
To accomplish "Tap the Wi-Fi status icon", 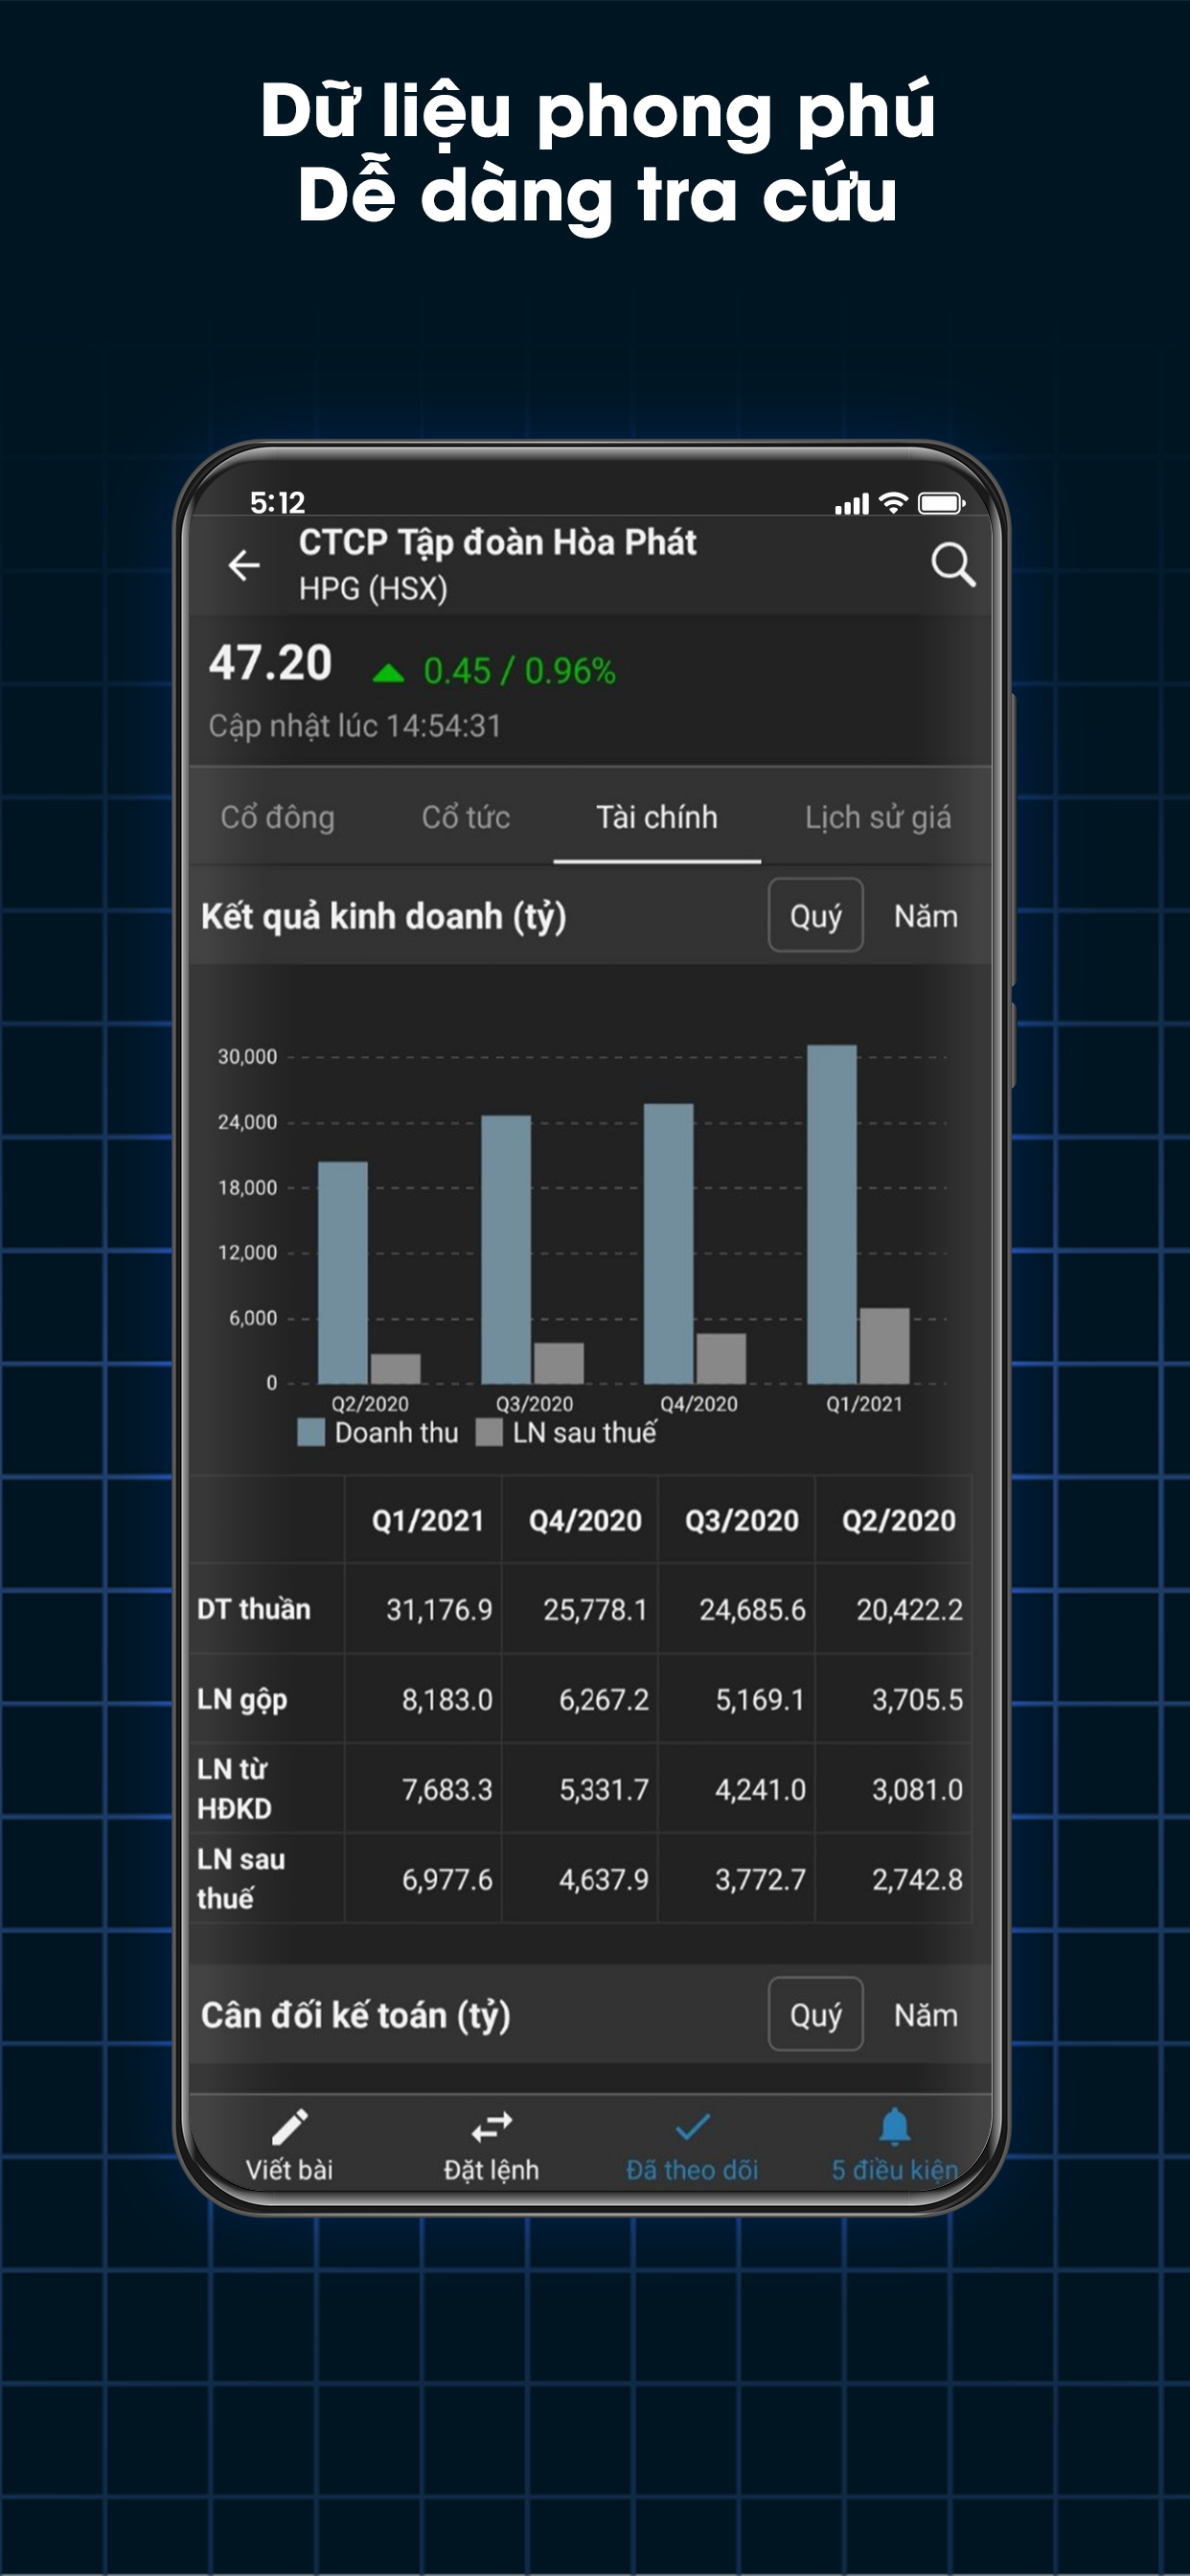I will (893, 503).
